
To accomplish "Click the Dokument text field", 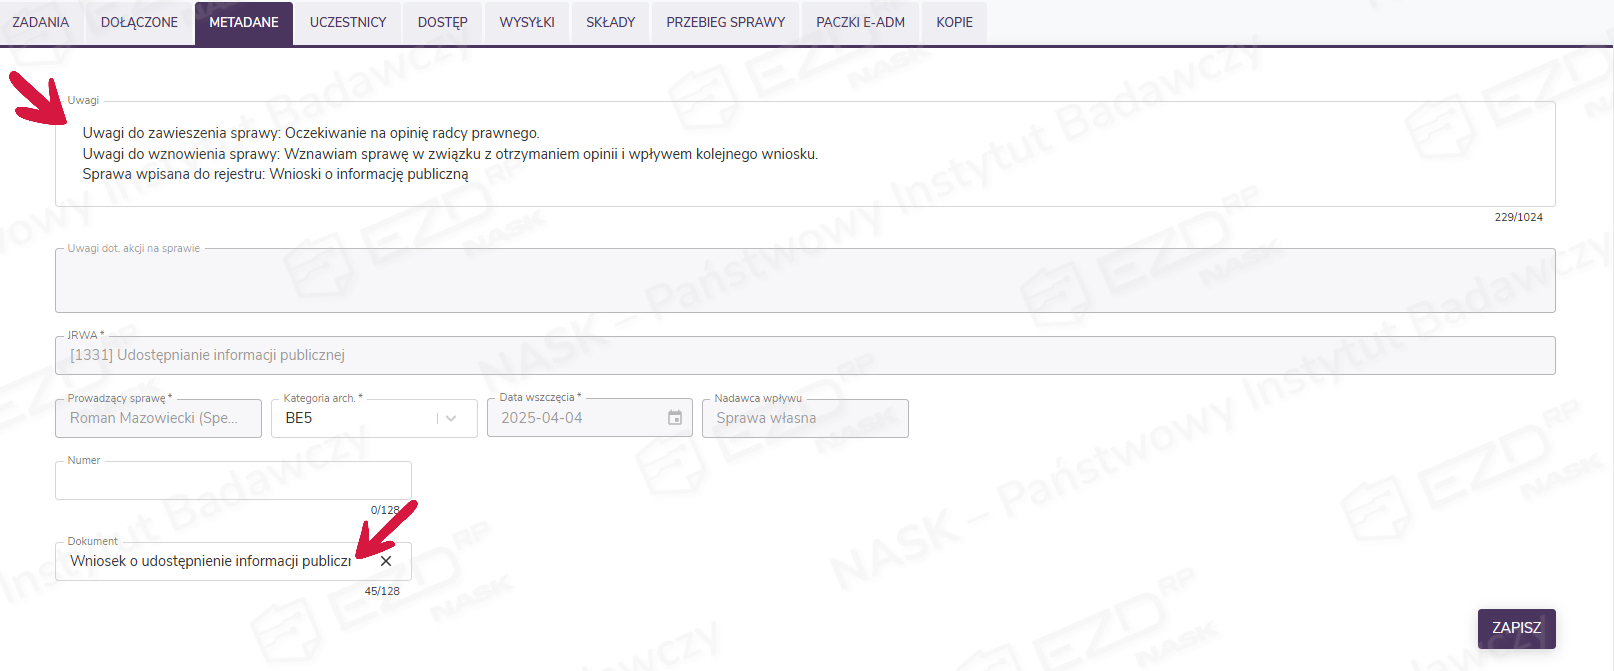I will tap(210, 561).
